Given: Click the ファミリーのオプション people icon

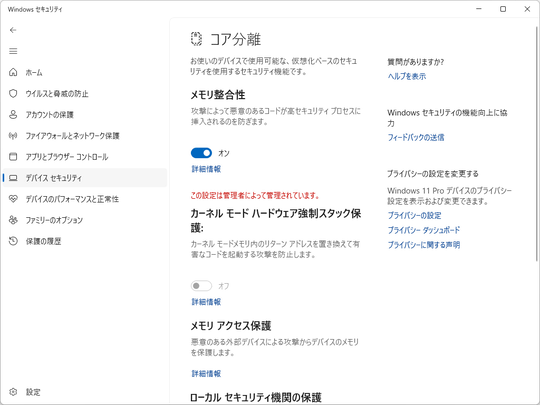Looking at the screenshot, I should coord(13,220).
